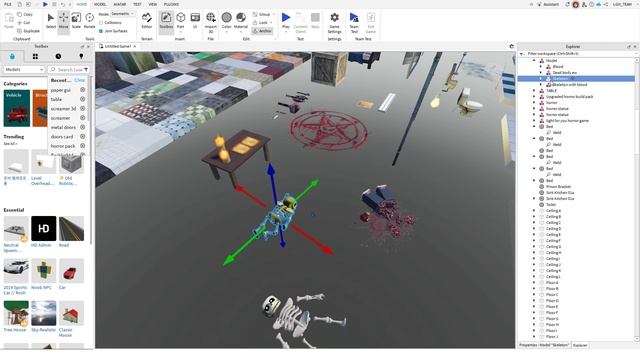Toggle the Collisions checkbox
The image size is (640, 360).
(101, 22)
